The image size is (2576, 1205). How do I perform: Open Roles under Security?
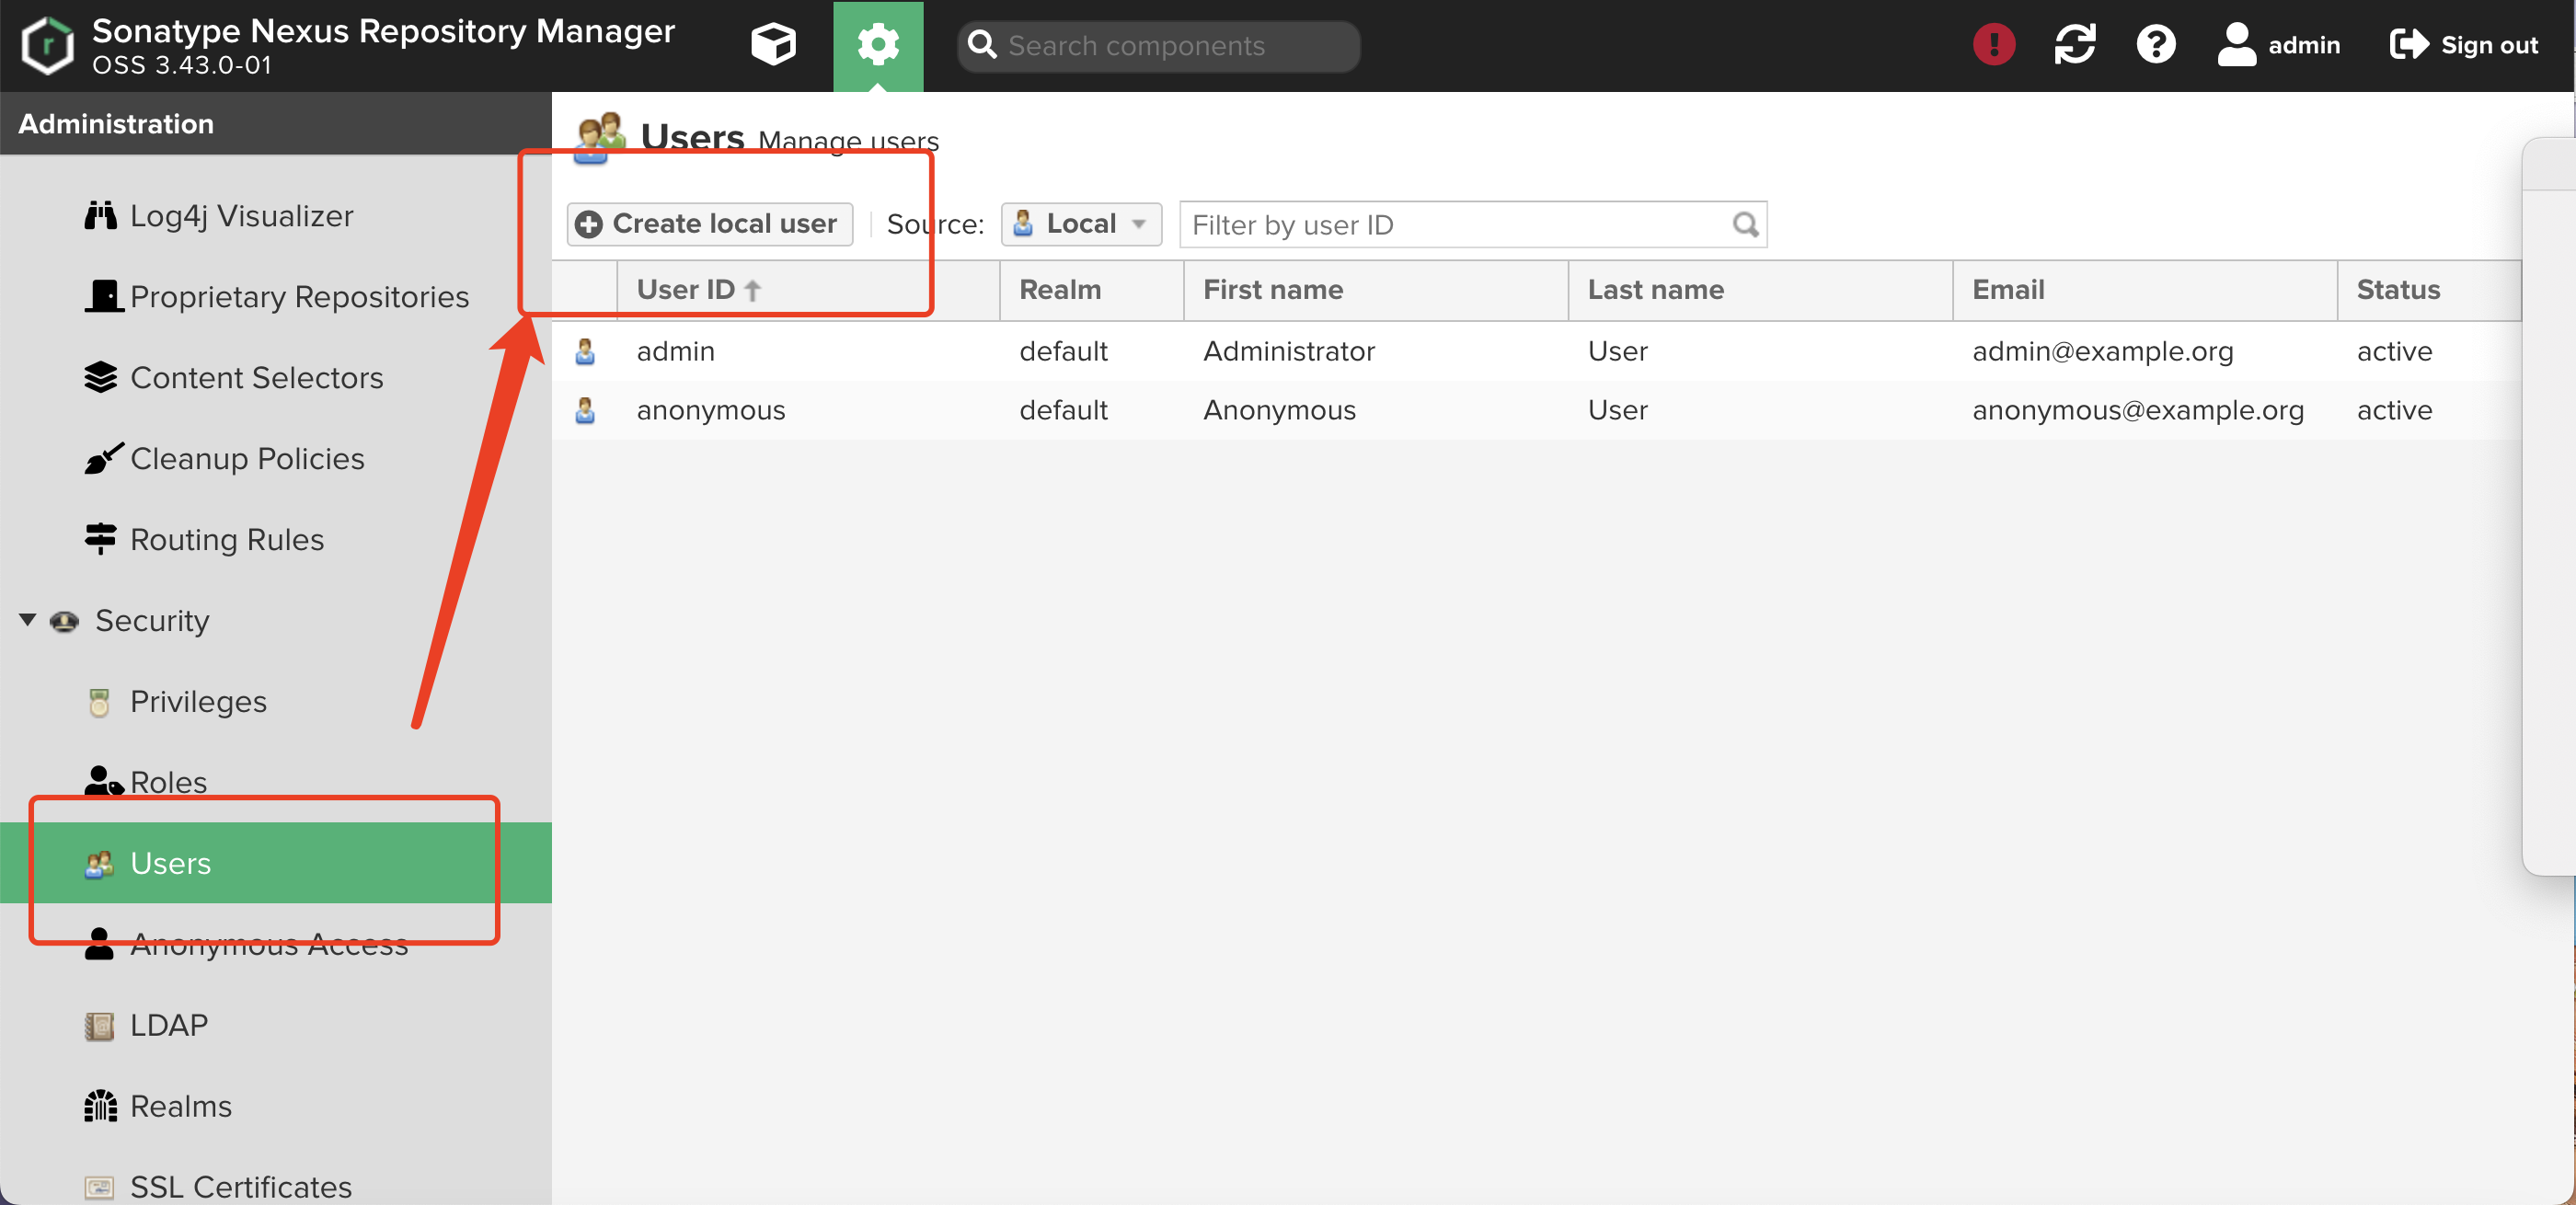(168, 783)
